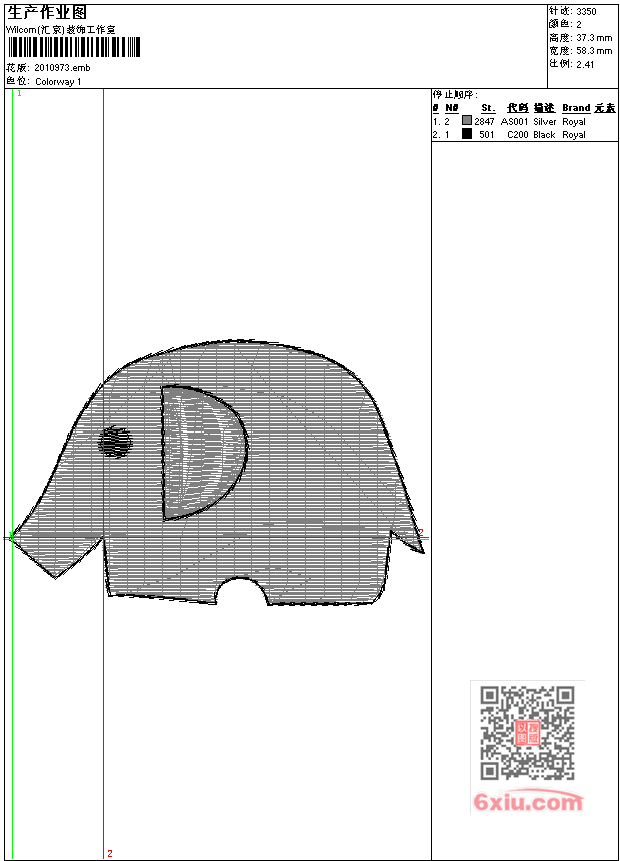Click the green start marker at the elephant's trunk
Screen dimensions: 620x861
[12, 537]
